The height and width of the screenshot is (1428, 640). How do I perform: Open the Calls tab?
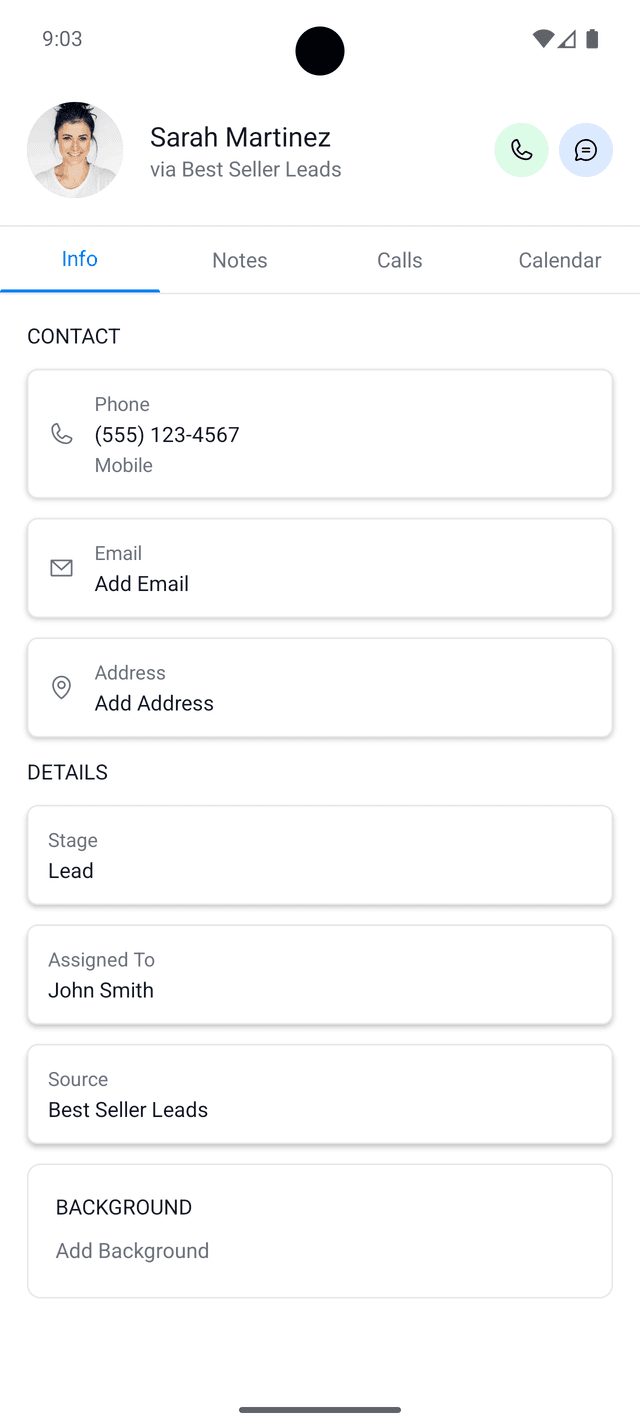coord(399,259)
